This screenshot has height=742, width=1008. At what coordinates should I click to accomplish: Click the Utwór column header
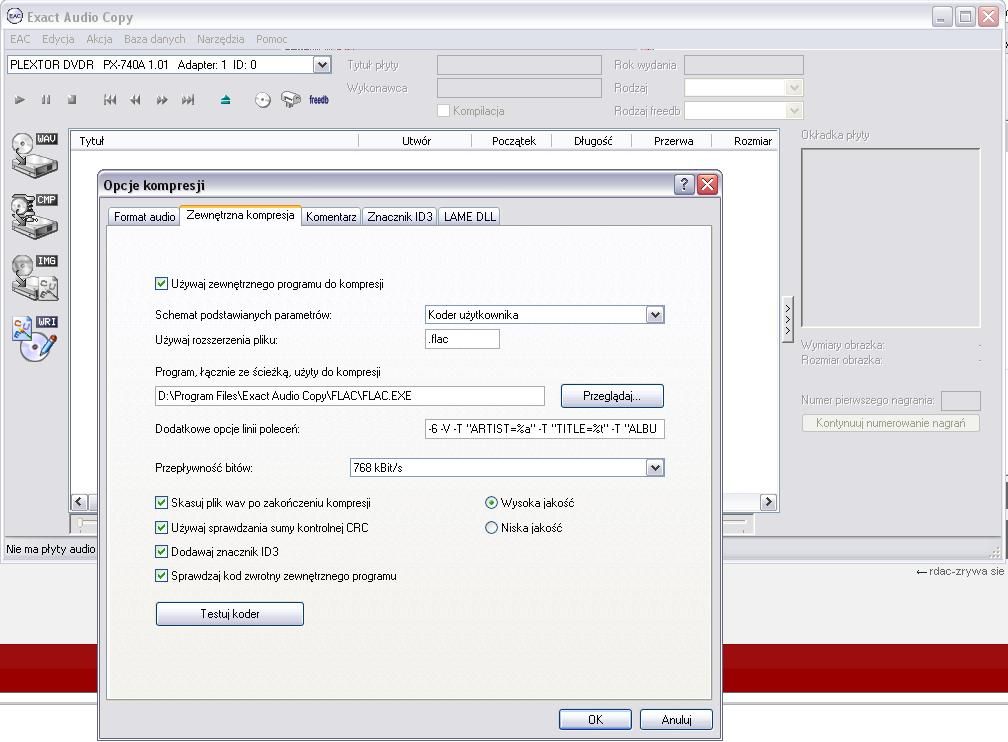(x=416, y=141)
